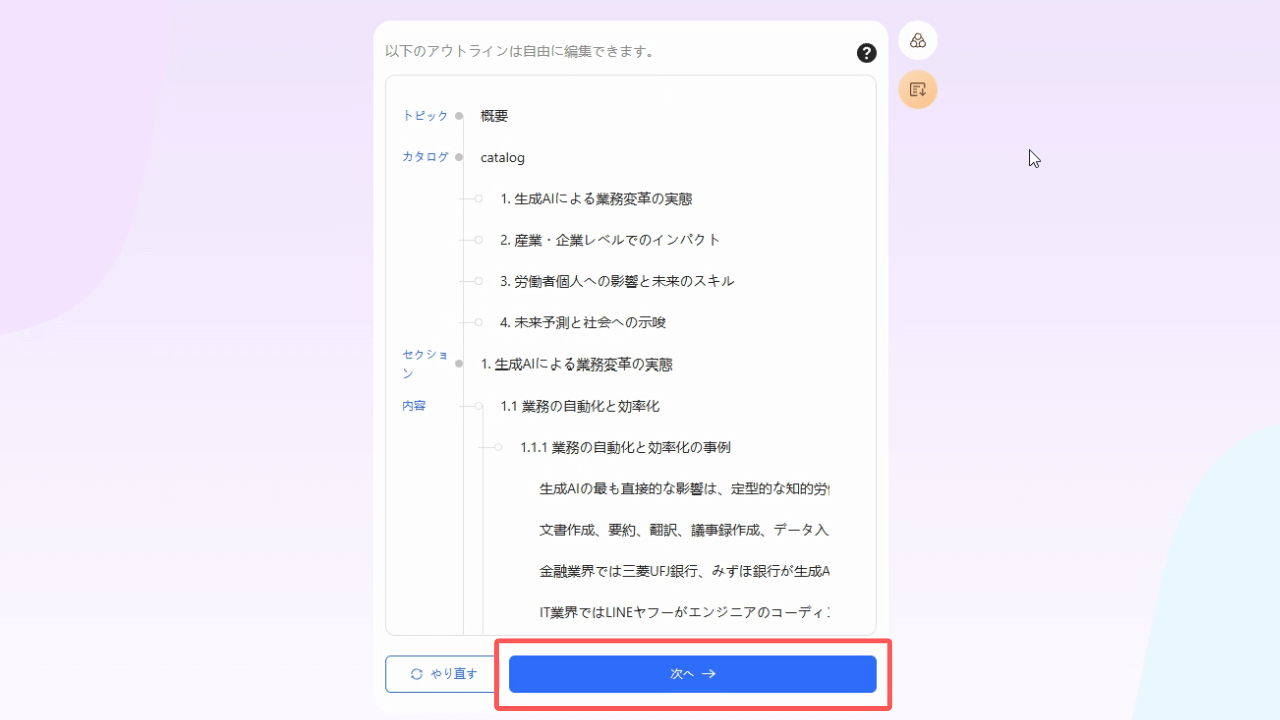This screenshot has height=720, width=1280.
Task: Click the line starting 生成AIの最も直接的な影響は
Action: (x=684, y=489)
